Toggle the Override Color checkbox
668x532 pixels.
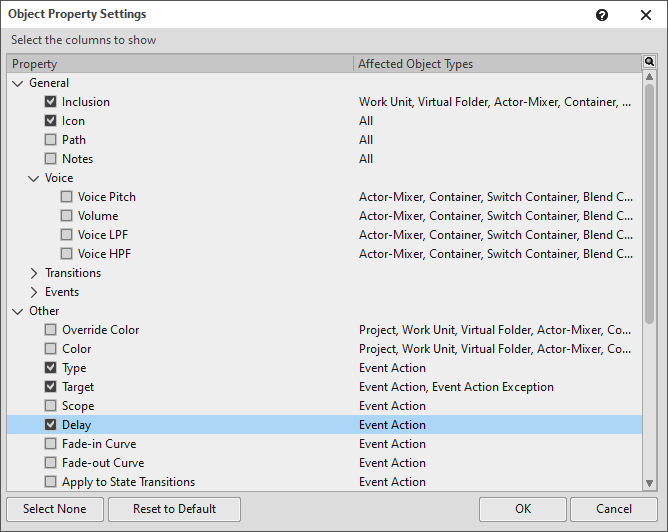[x=51, y=330]
